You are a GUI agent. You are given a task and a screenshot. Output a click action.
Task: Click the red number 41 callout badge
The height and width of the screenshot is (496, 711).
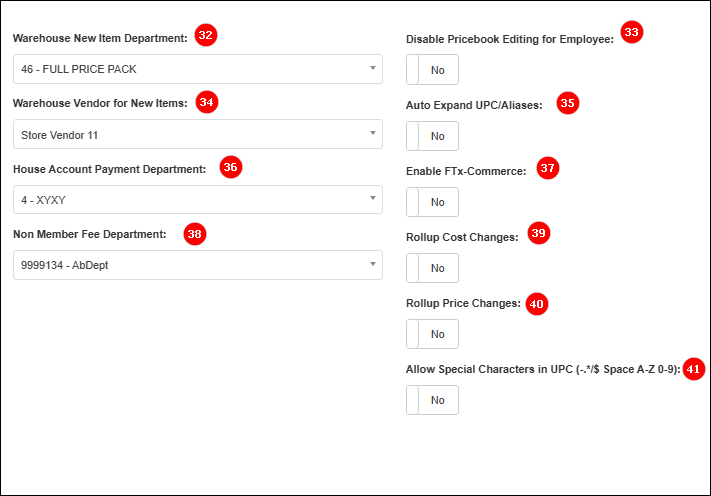click(694, 369)
